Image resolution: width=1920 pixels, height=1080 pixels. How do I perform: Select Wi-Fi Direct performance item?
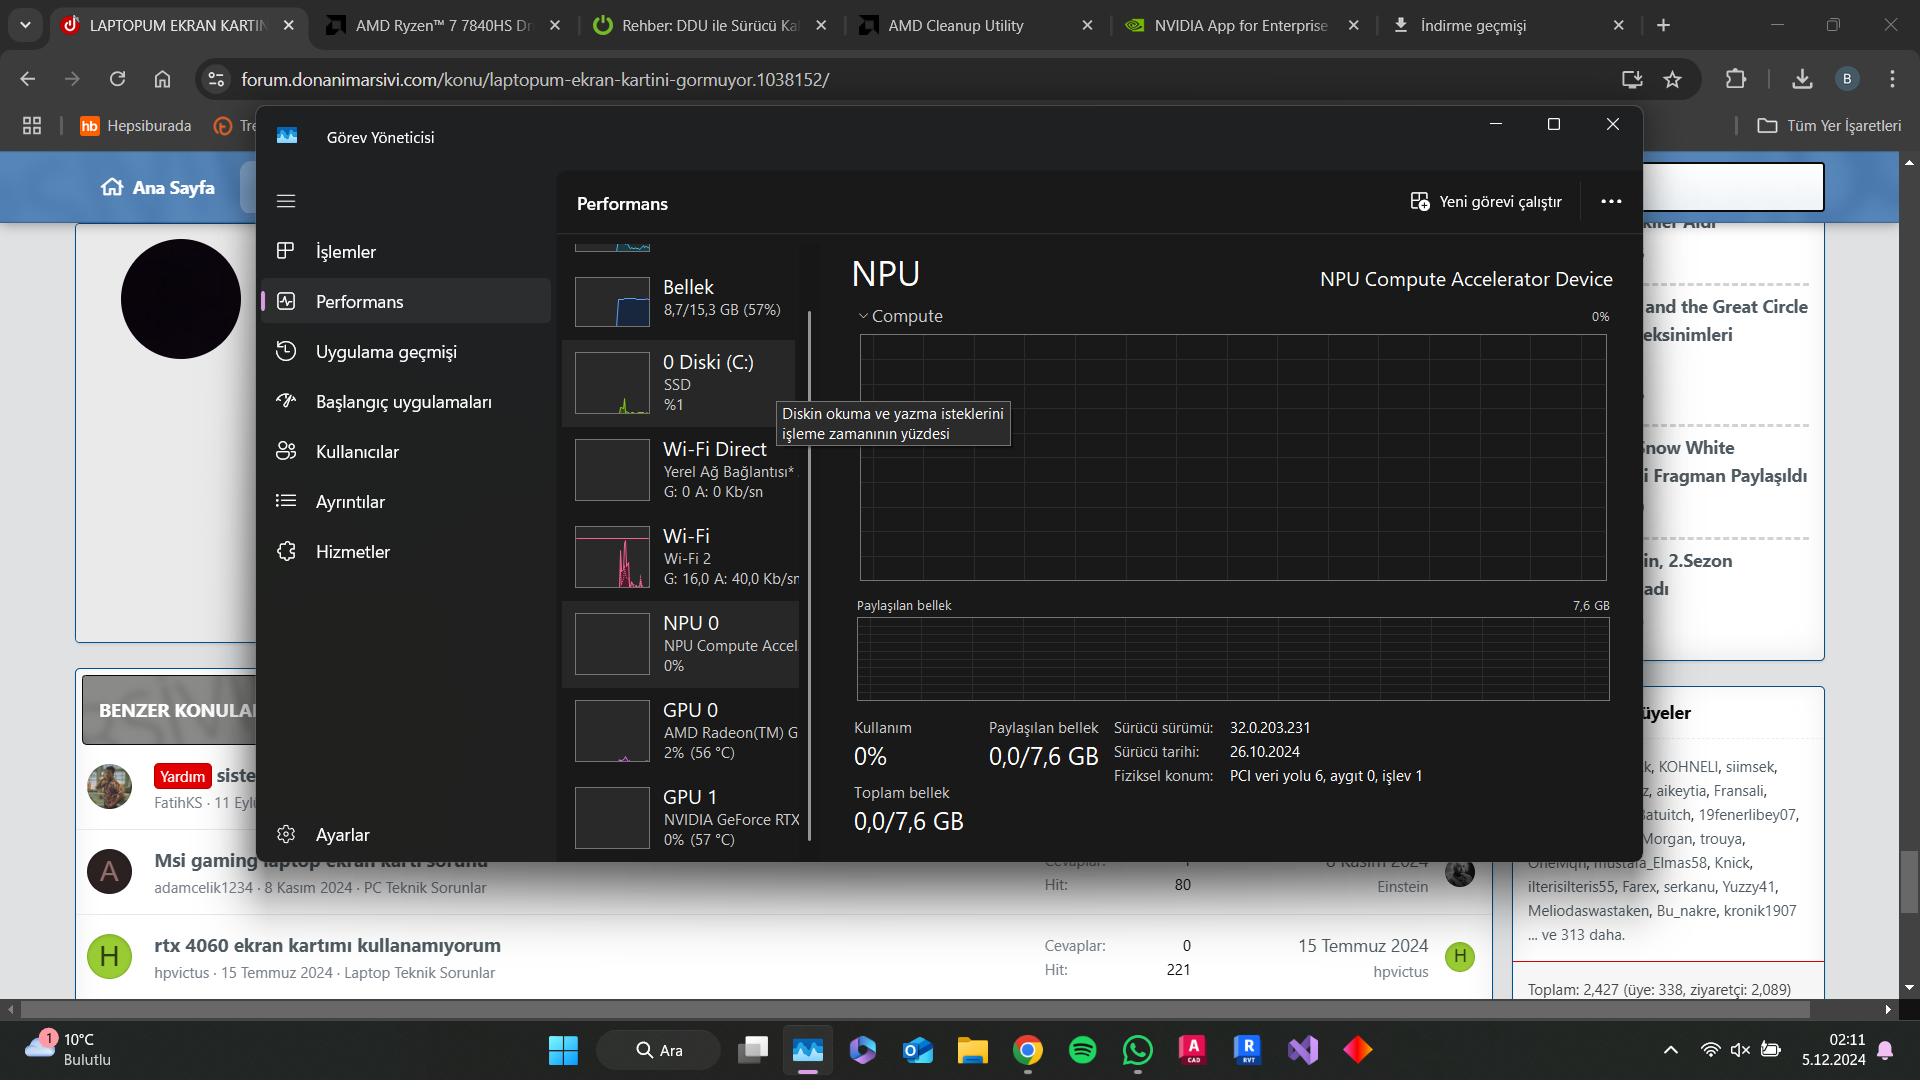[680, 470]
